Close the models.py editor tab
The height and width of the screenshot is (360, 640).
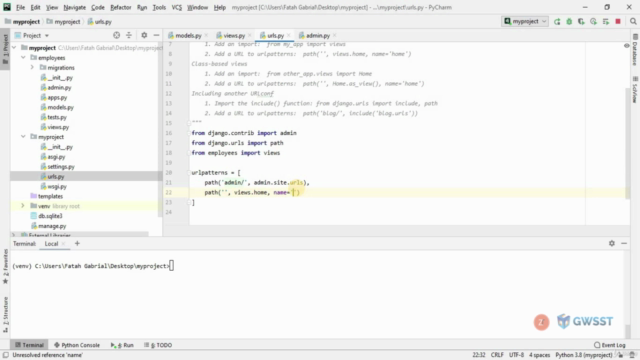pyautogui.click(x=207, y=36)
